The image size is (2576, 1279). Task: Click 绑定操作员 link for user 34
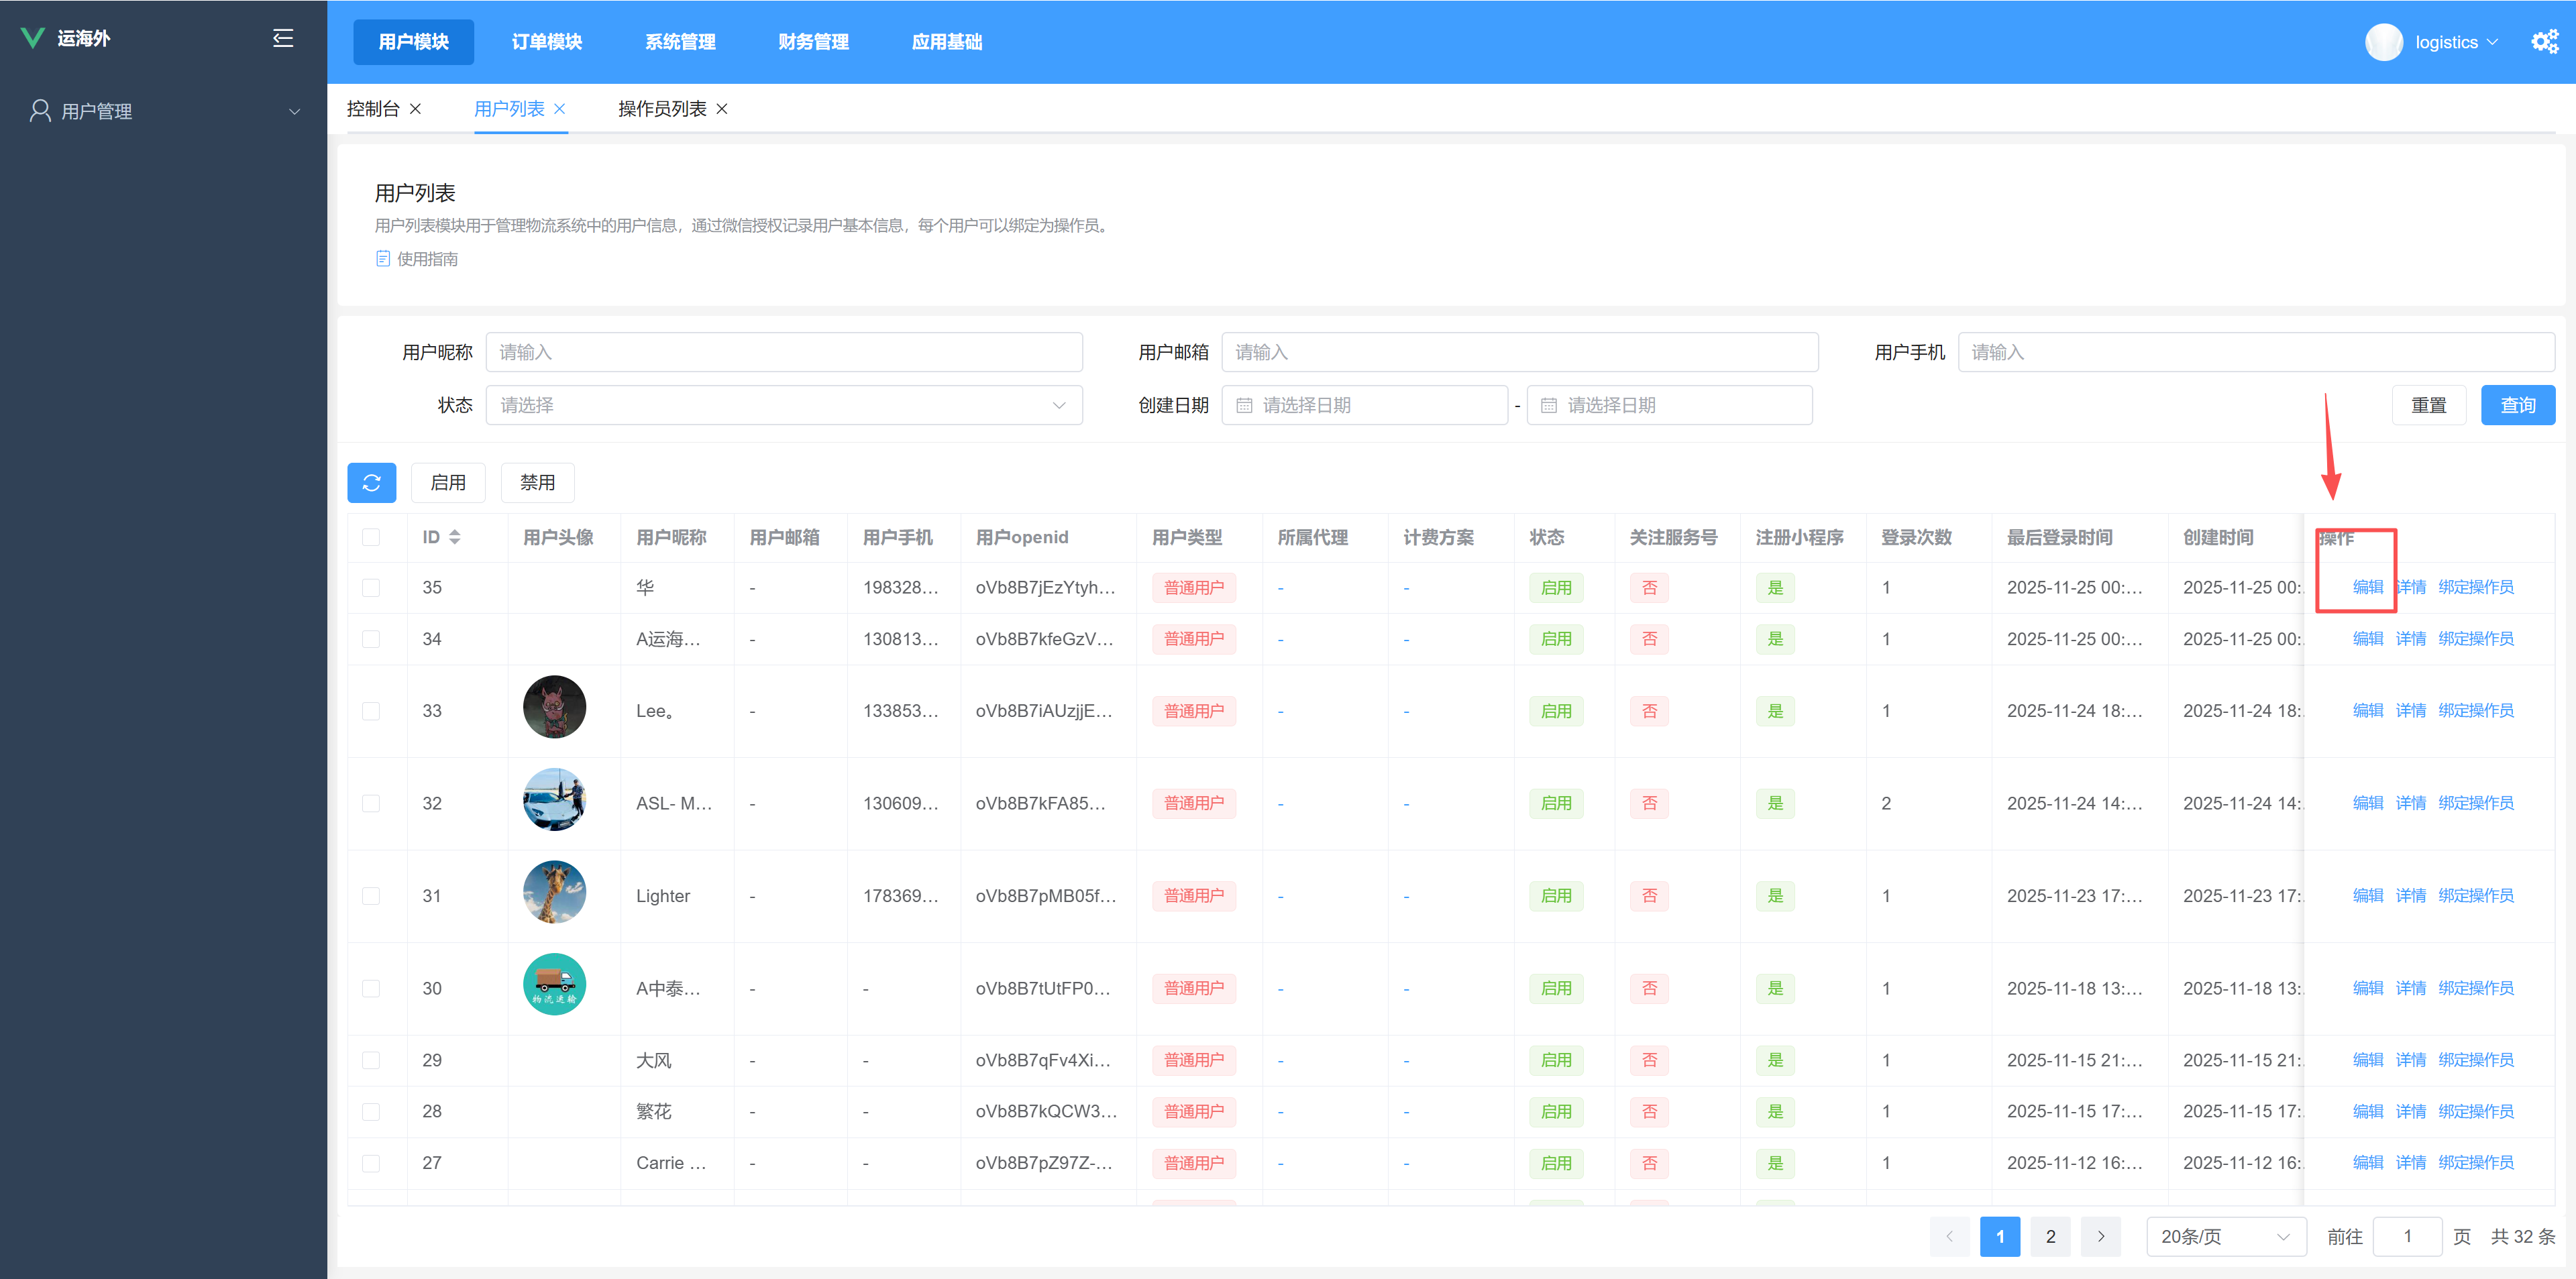tap(2475, 639)
